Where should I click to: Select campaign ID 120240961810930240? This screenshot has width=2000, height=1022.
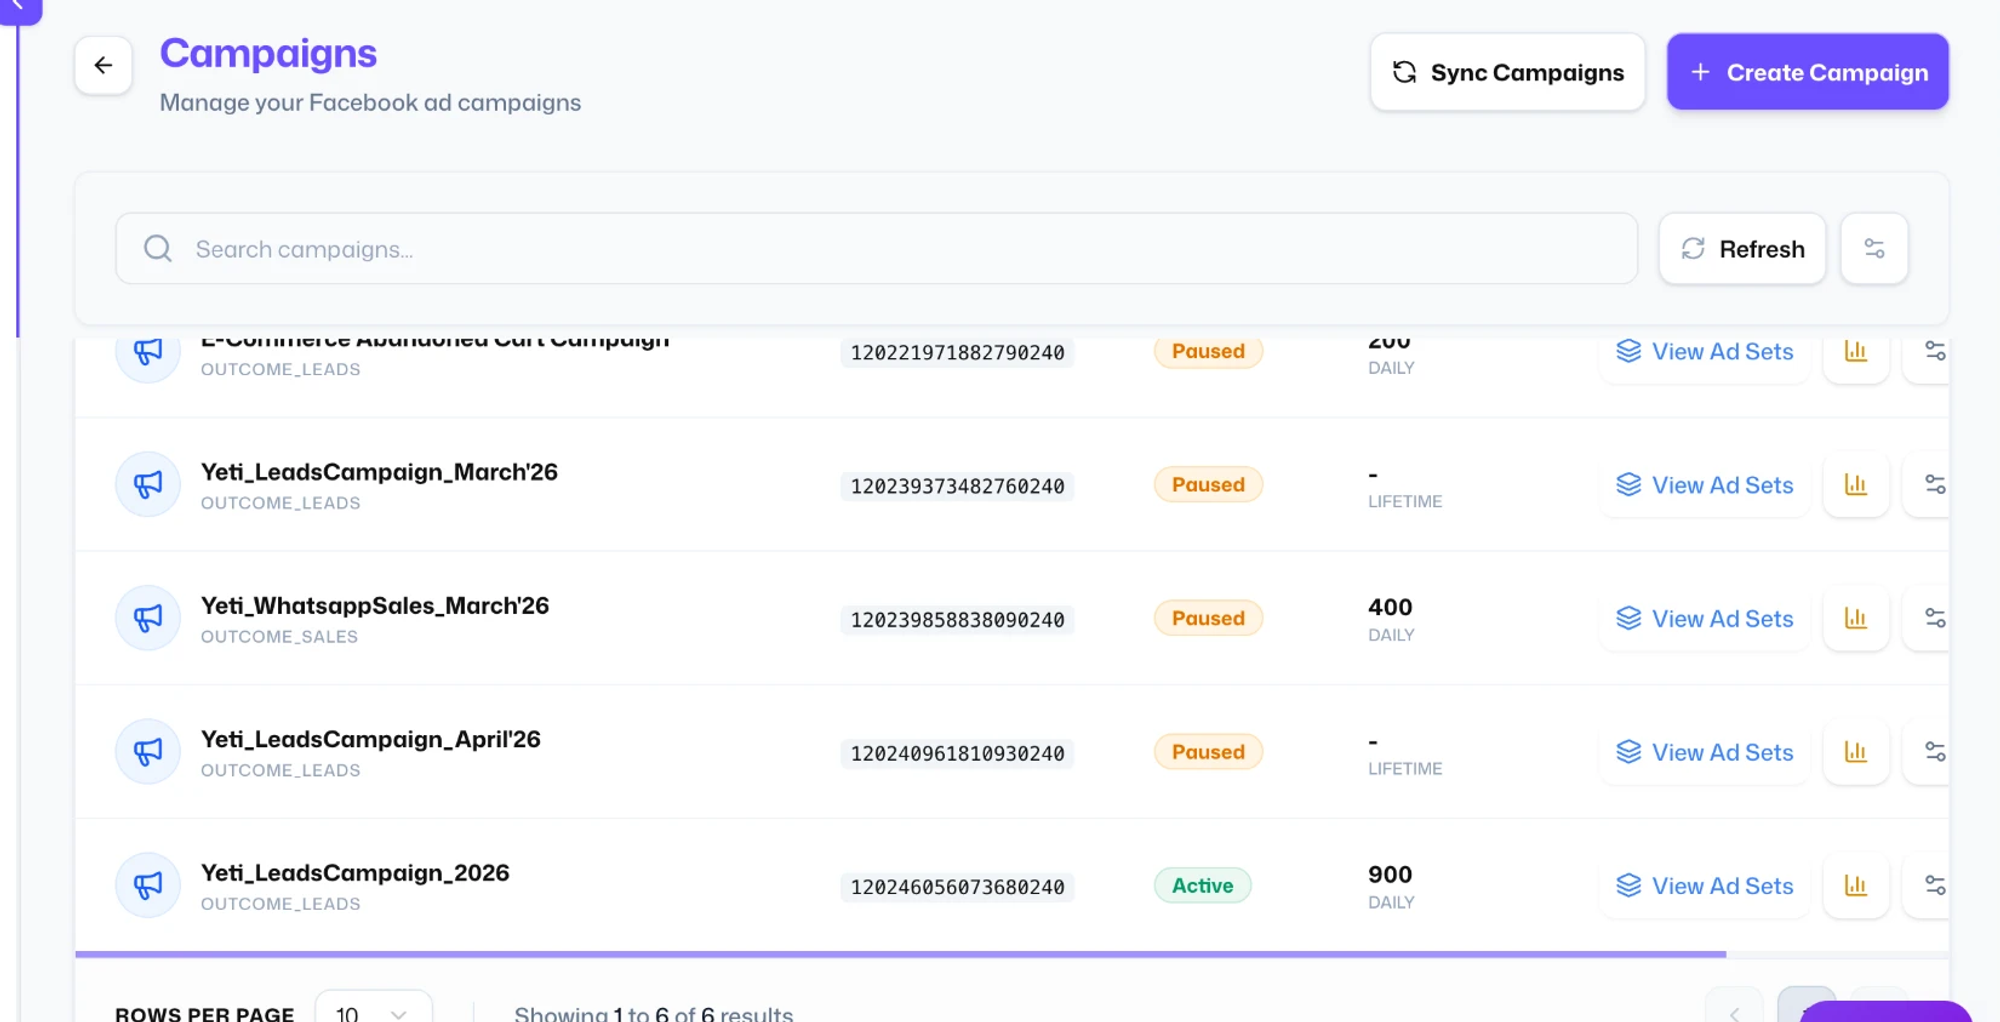pos(957,754)
